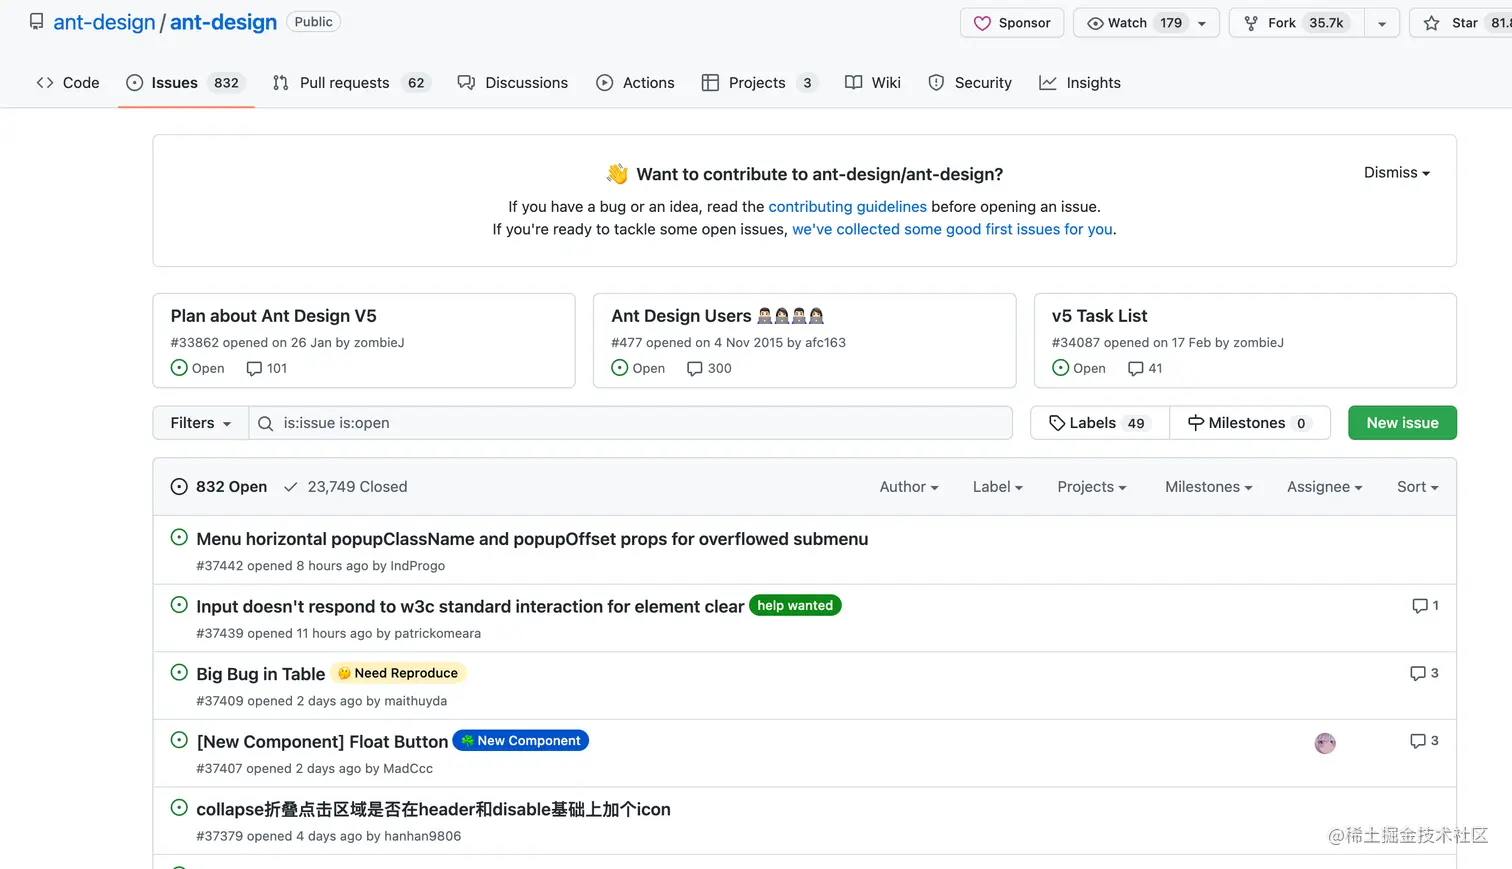Open the repository Projects tab
1512x869 pixels.
click(x=760, y=83)
